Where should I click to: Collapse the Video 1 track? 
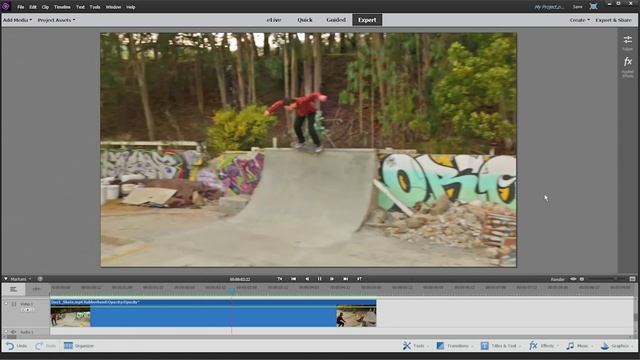pos(6,304)
